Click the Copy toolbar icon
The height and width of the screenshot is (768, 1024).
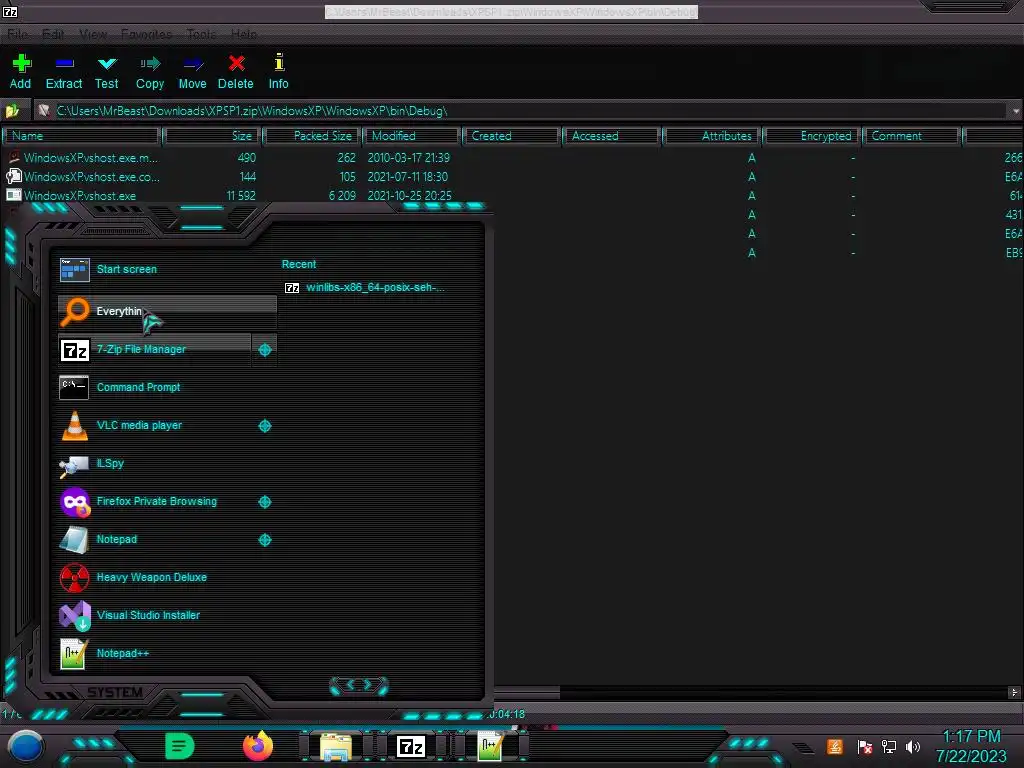click(x=150, y=63)
